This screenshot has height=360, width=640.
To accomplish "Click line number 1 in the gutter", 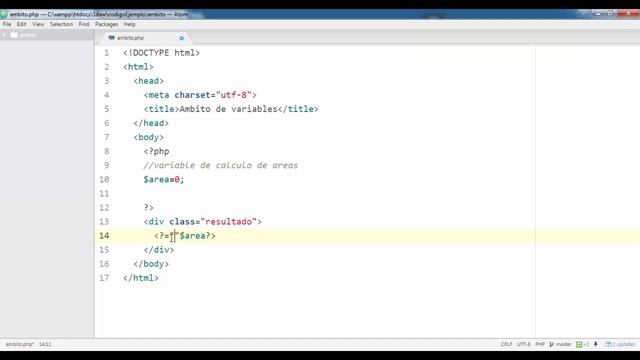I will tap(106, 53).
